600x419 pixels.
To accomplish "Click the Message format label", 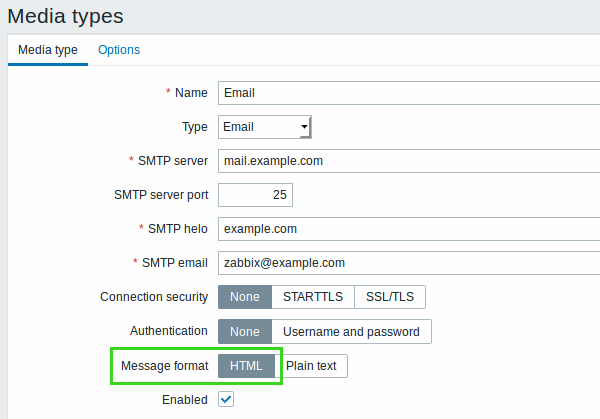I will tap(165, 366).
